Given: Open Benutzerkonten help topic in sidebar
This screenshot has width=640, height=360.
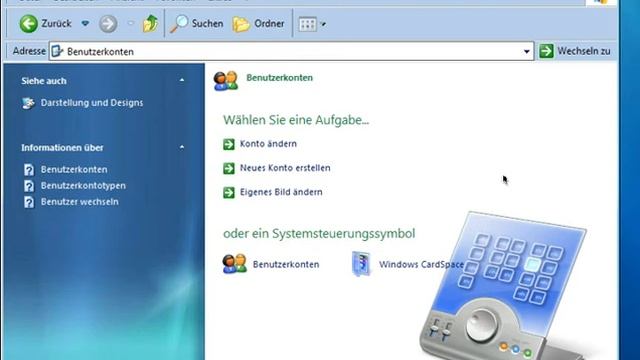Looking at the screenshot, I should (74, 169).
